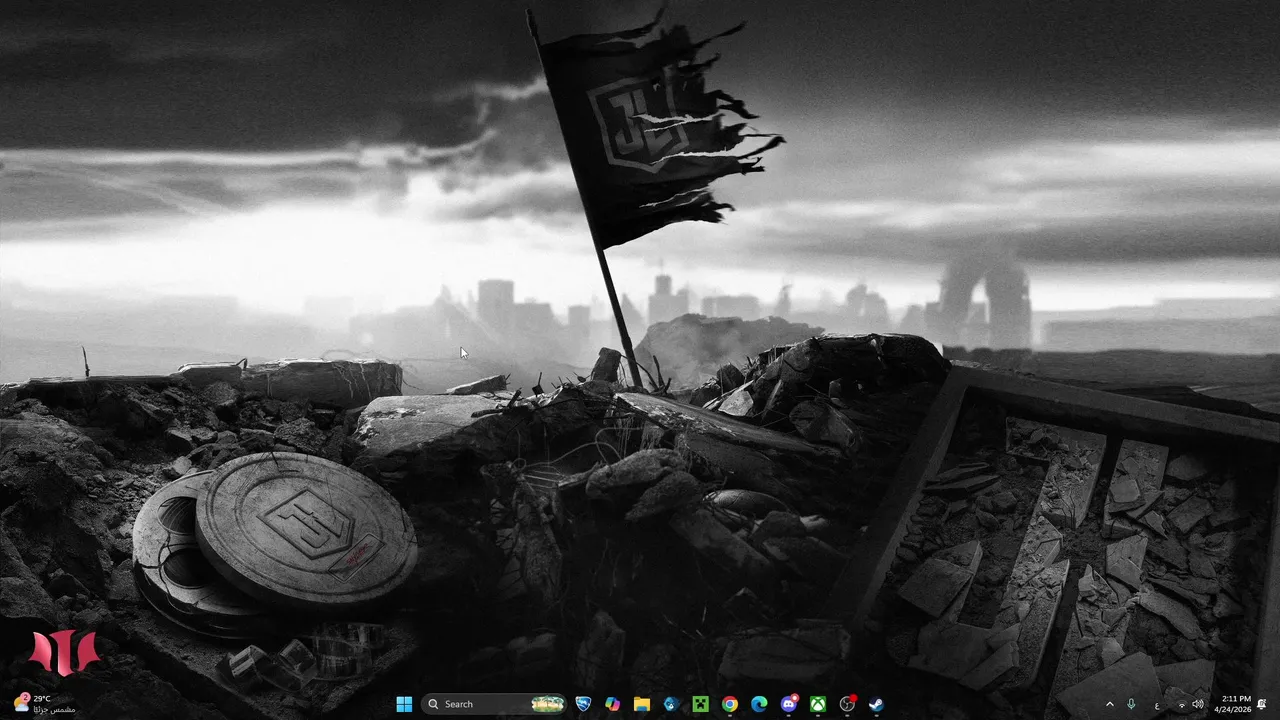Switch the Arabic input language indicator
This screenshot has height=720, width=1280.
click(1157, 705)
